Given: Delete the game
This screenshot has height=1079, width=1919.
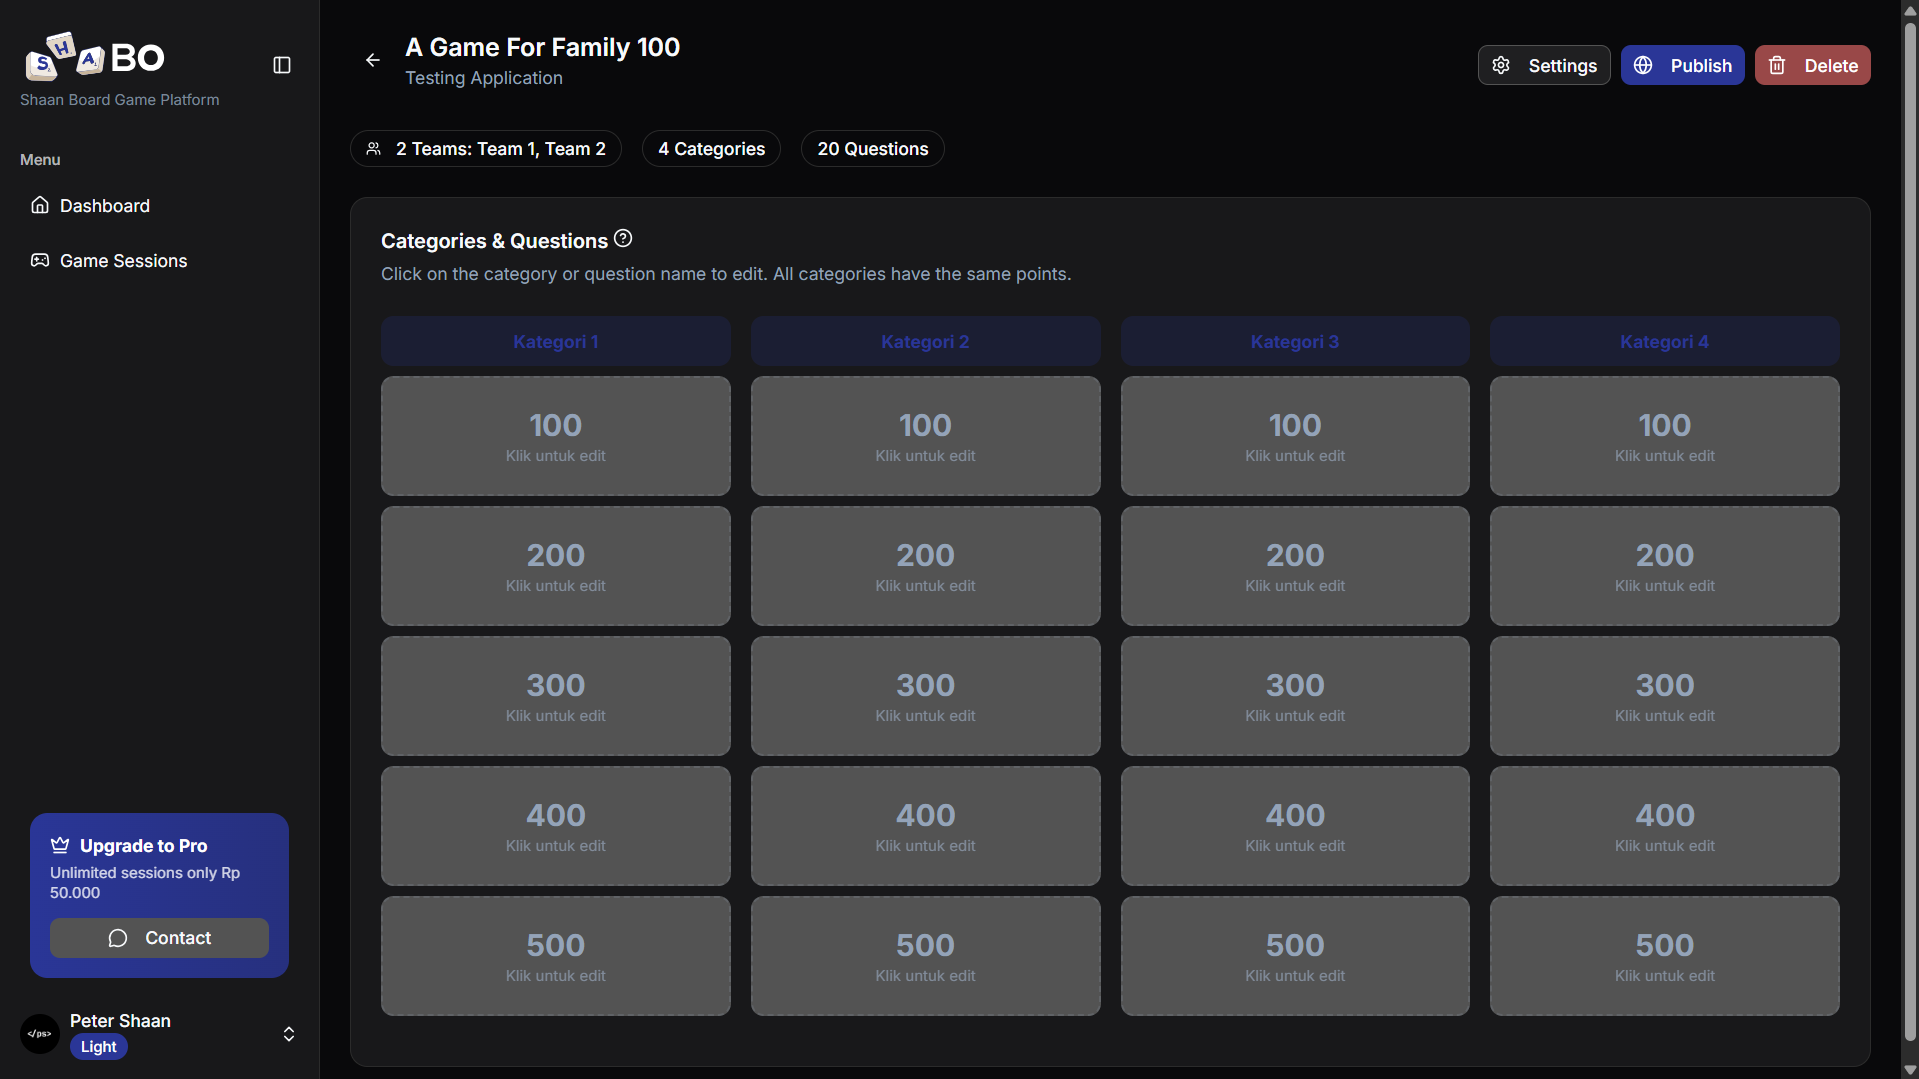Looking at the screenshot, I should [1812, 65].
